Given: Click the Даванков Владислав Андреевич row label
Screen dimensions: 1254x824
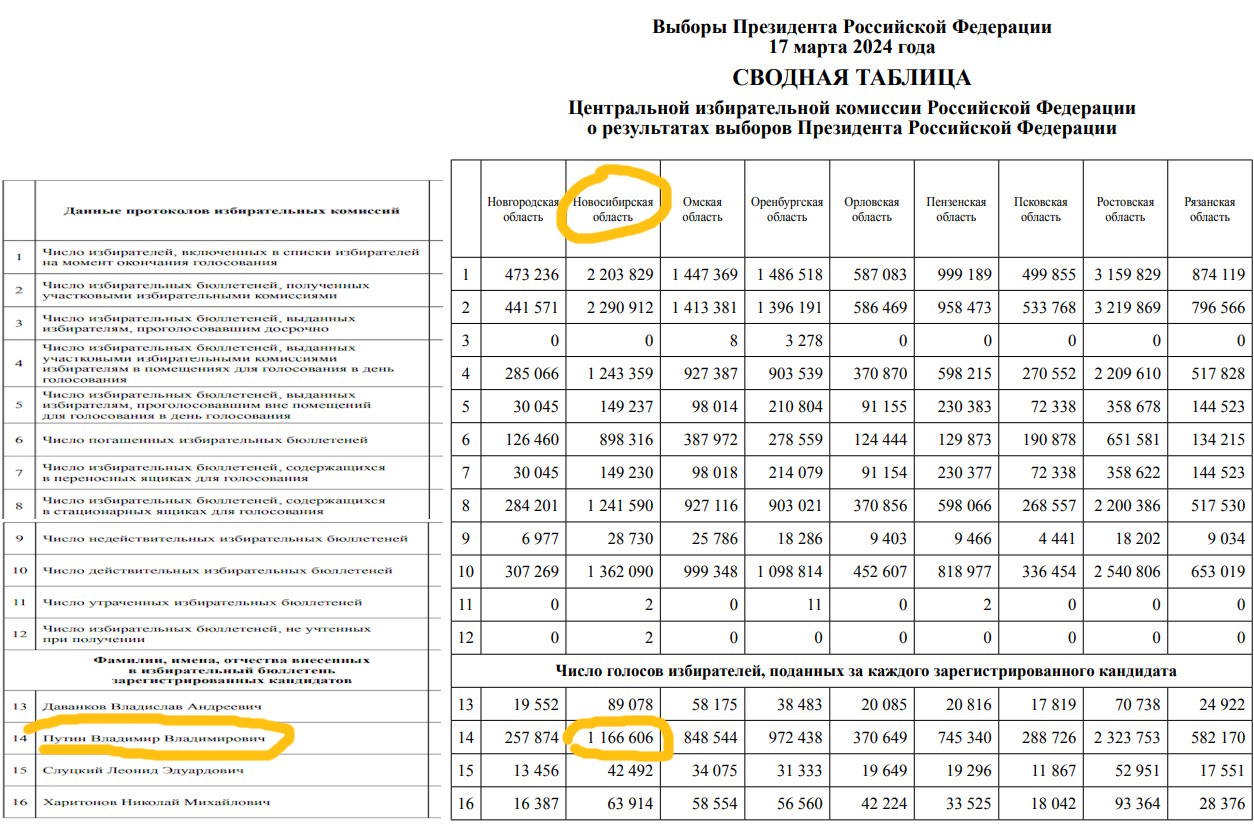Looking at the screenshot, I should pyautogui.click(x=153, y=707).
